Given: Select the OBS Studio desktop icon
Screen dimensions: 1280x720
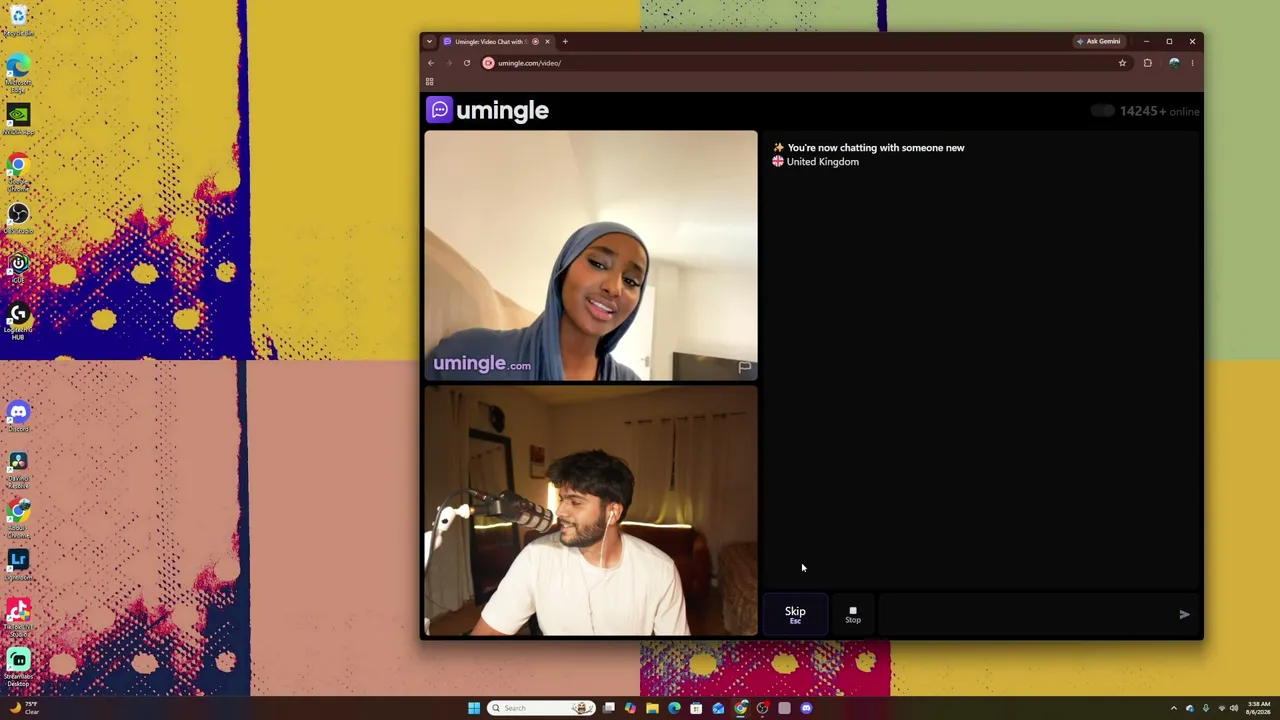Looking at the screenshot, I should click(x=18, y=219).
